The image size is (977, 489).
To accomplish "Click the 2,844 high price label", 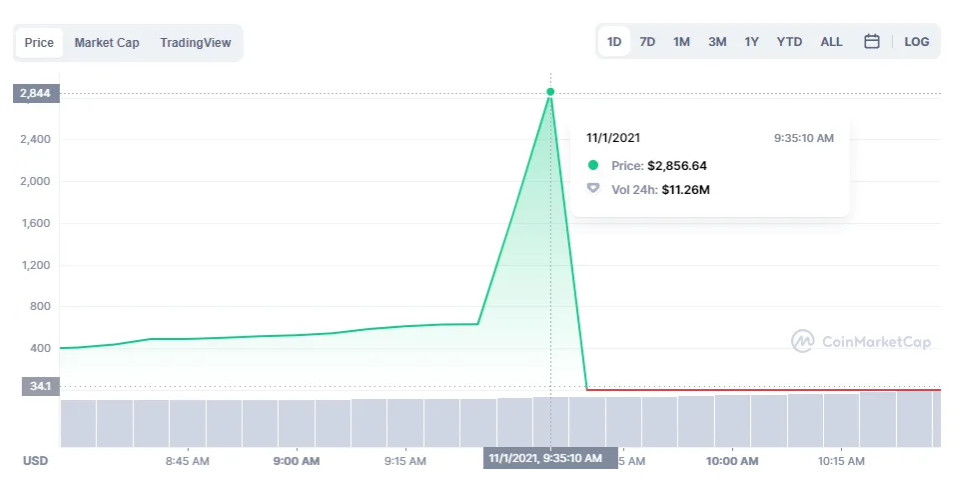I will click(x=37, y=94).
